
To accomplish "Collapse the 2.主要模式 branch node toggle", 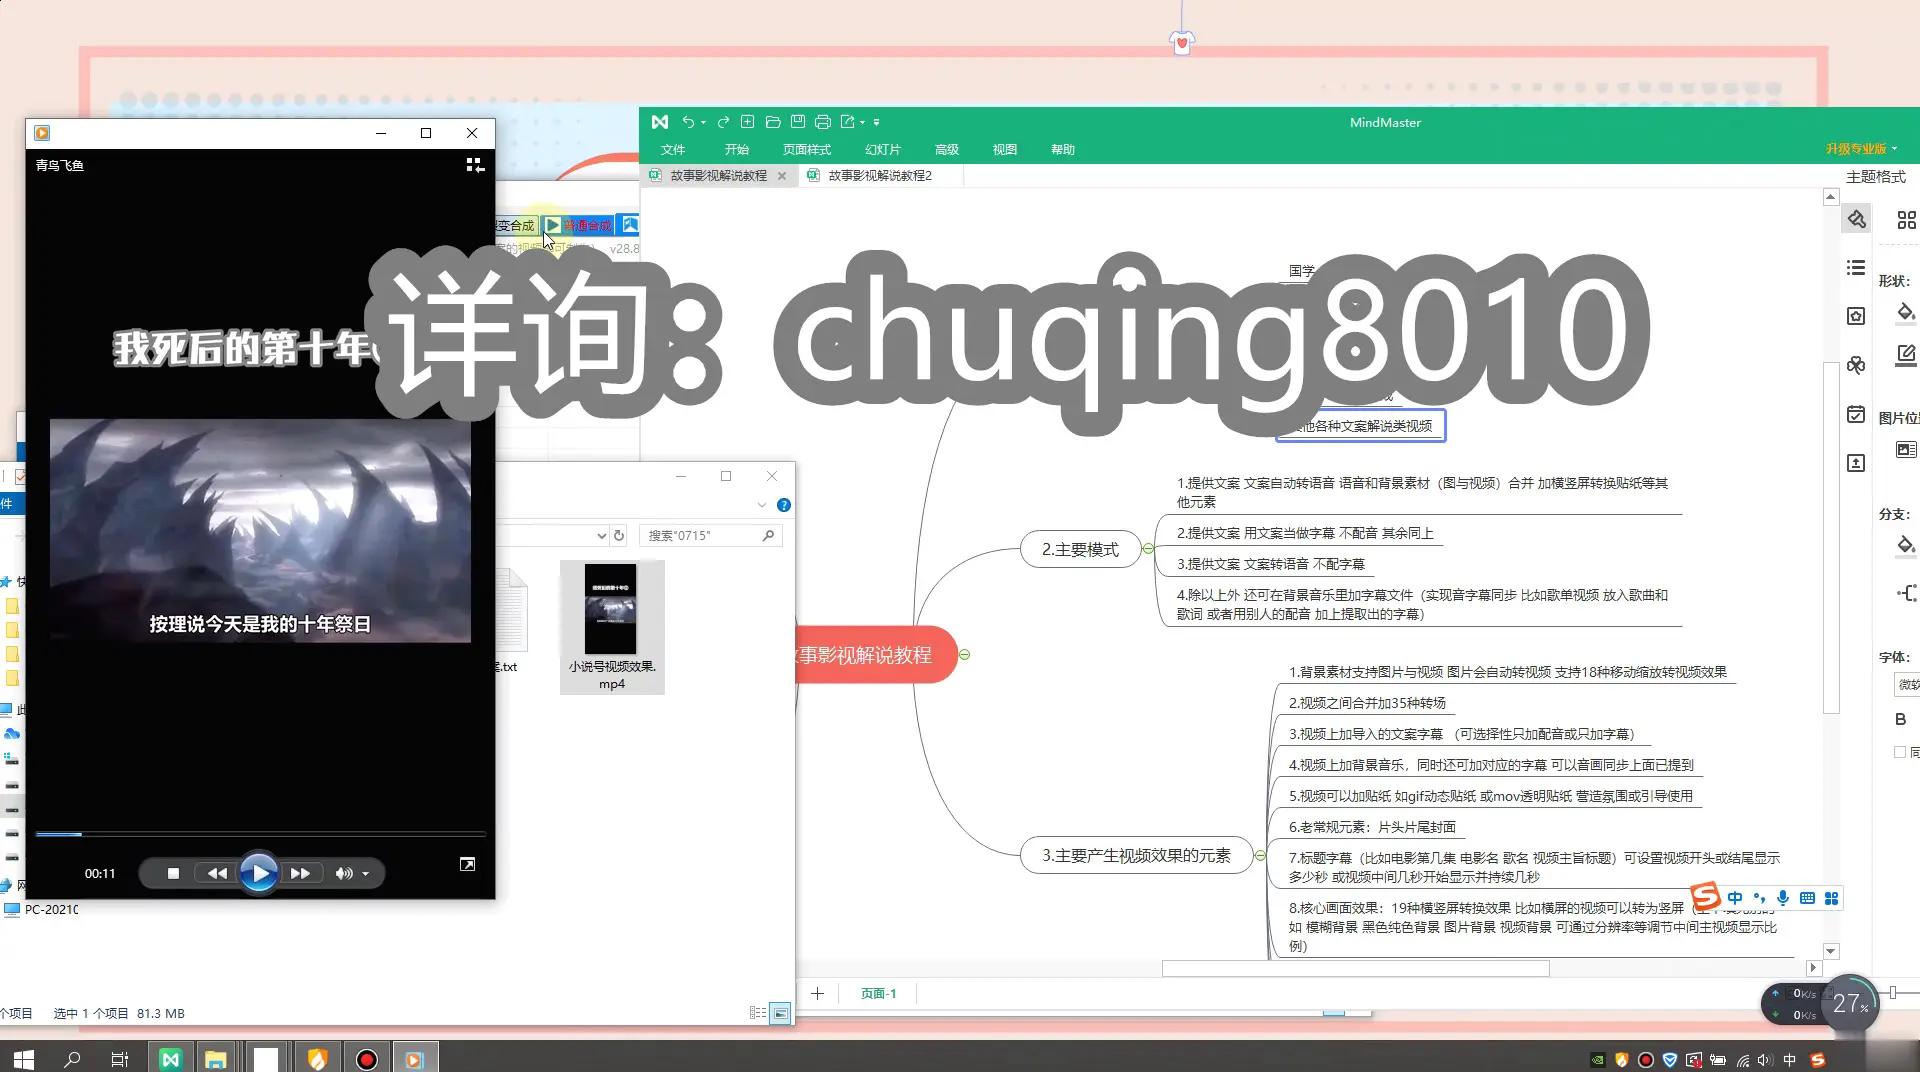I will (x=1148, y=549).
